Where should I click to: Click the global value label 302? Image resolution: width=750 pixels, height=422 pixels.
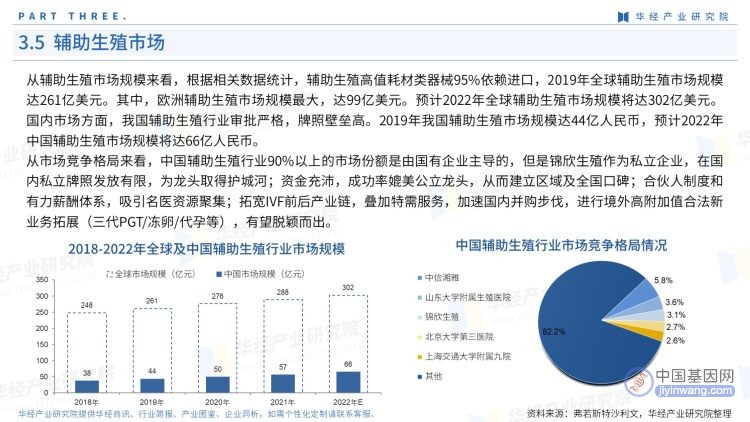point(348,288)
